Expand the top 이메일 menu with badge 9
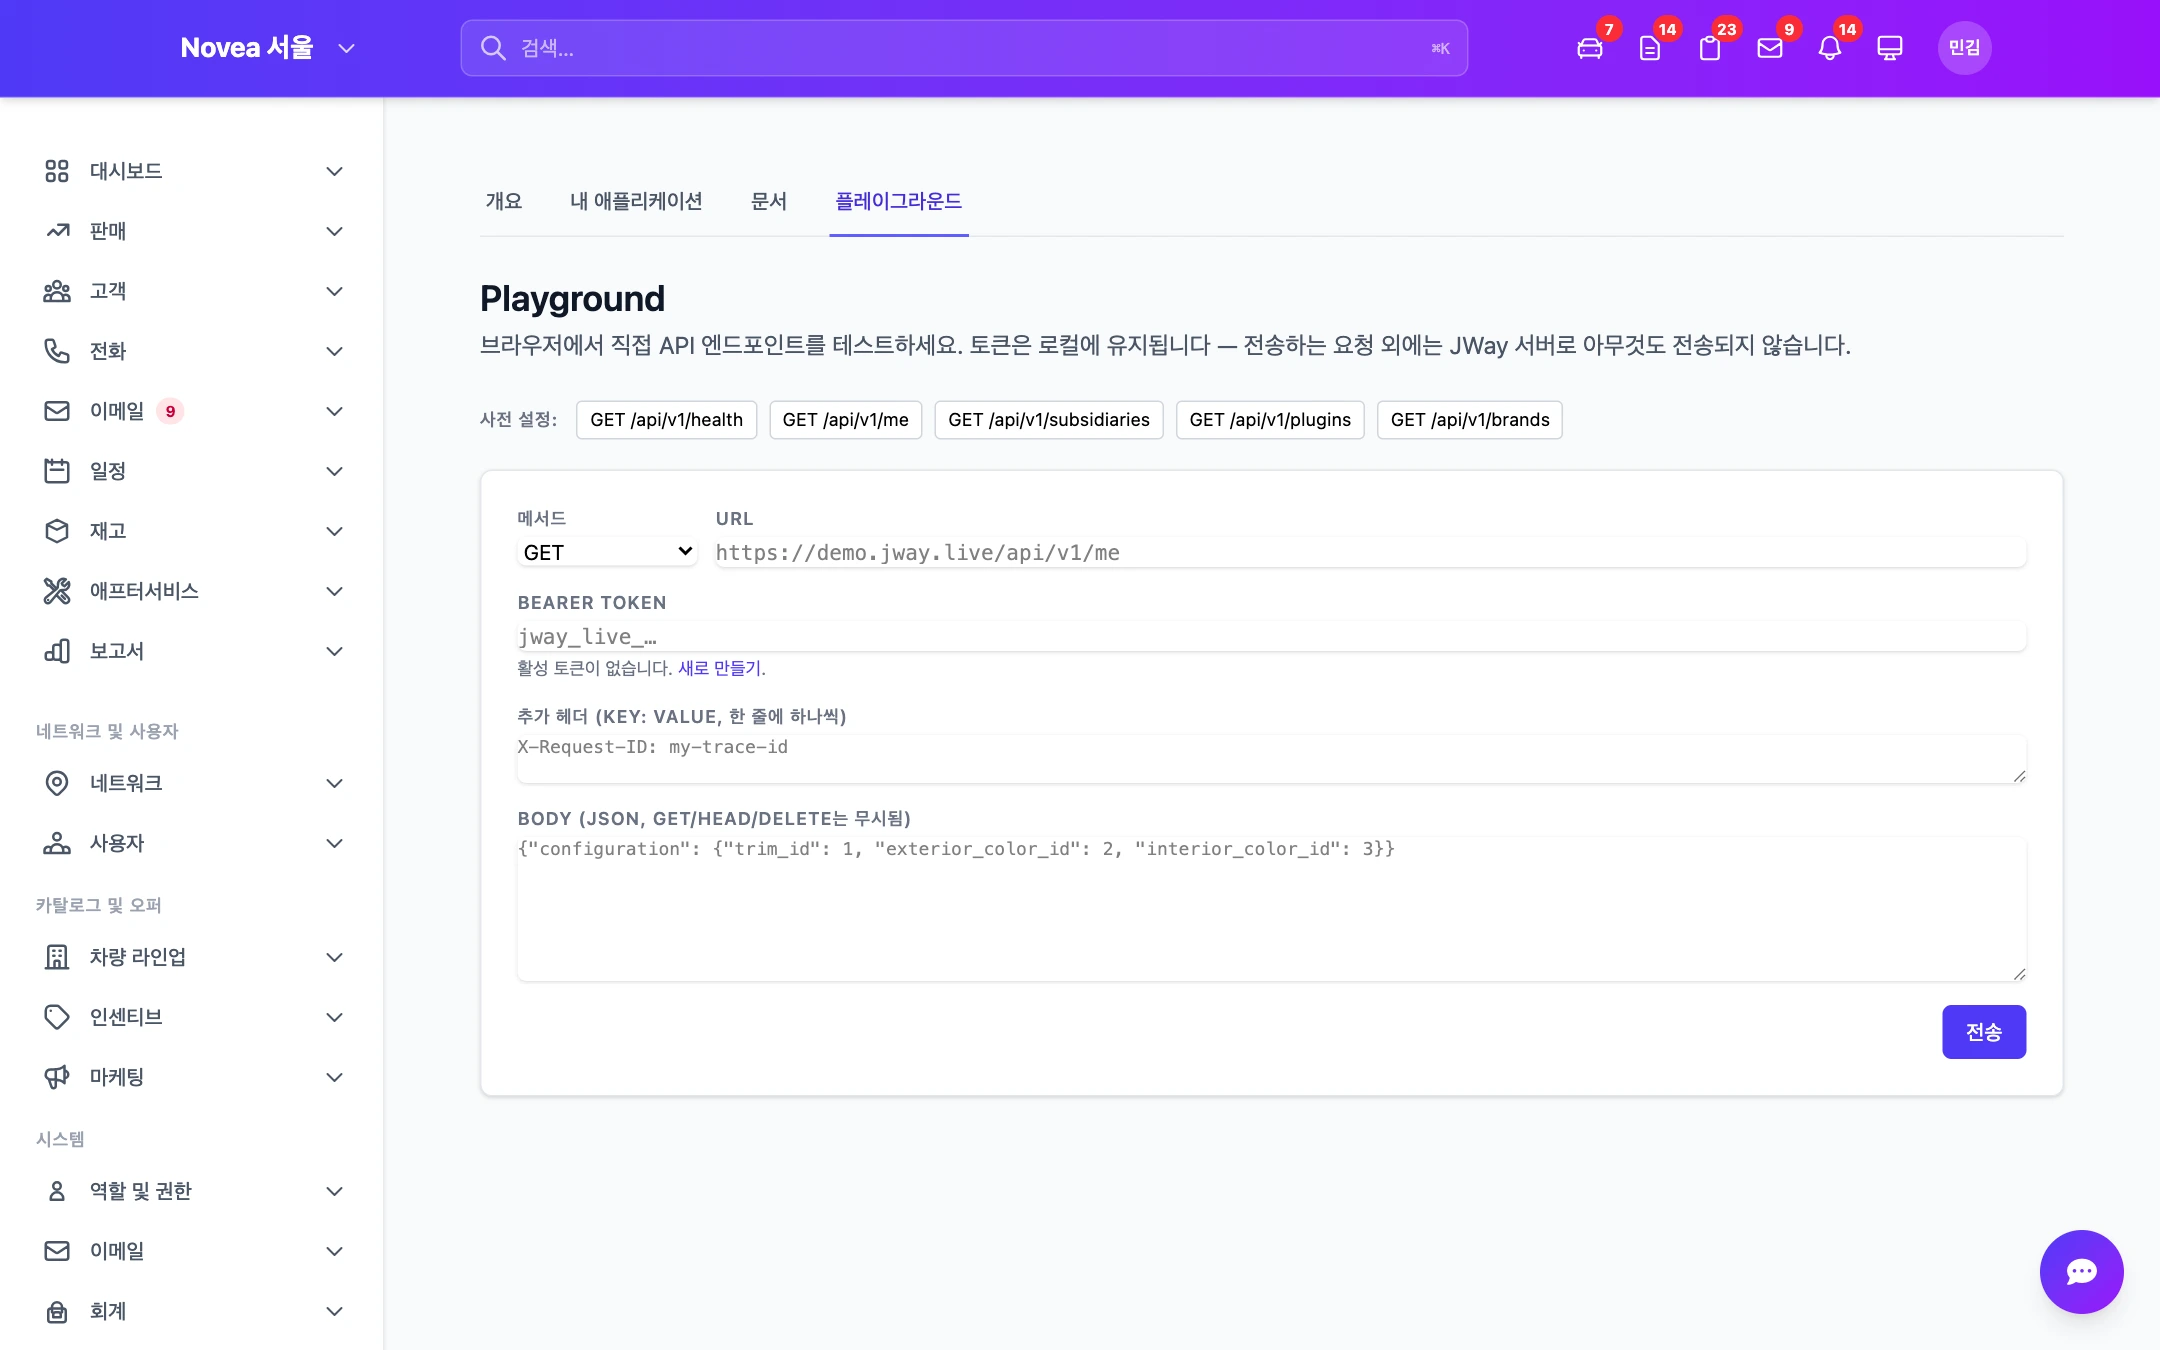 click(335, 411)
